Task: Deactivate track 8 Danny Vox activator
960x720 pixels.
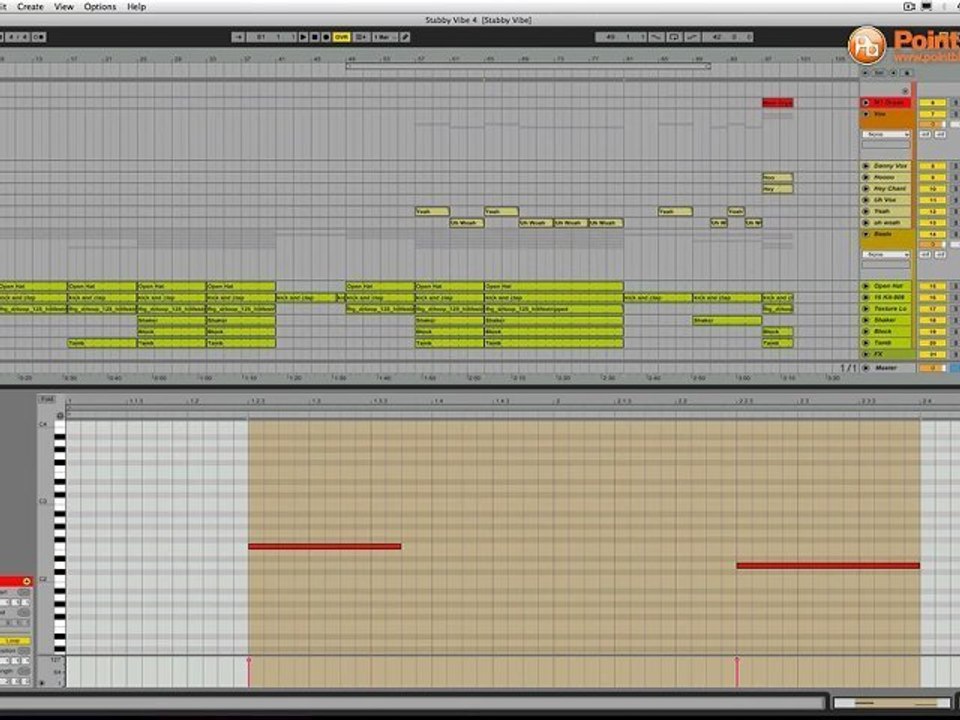Action: pos(932,166)
